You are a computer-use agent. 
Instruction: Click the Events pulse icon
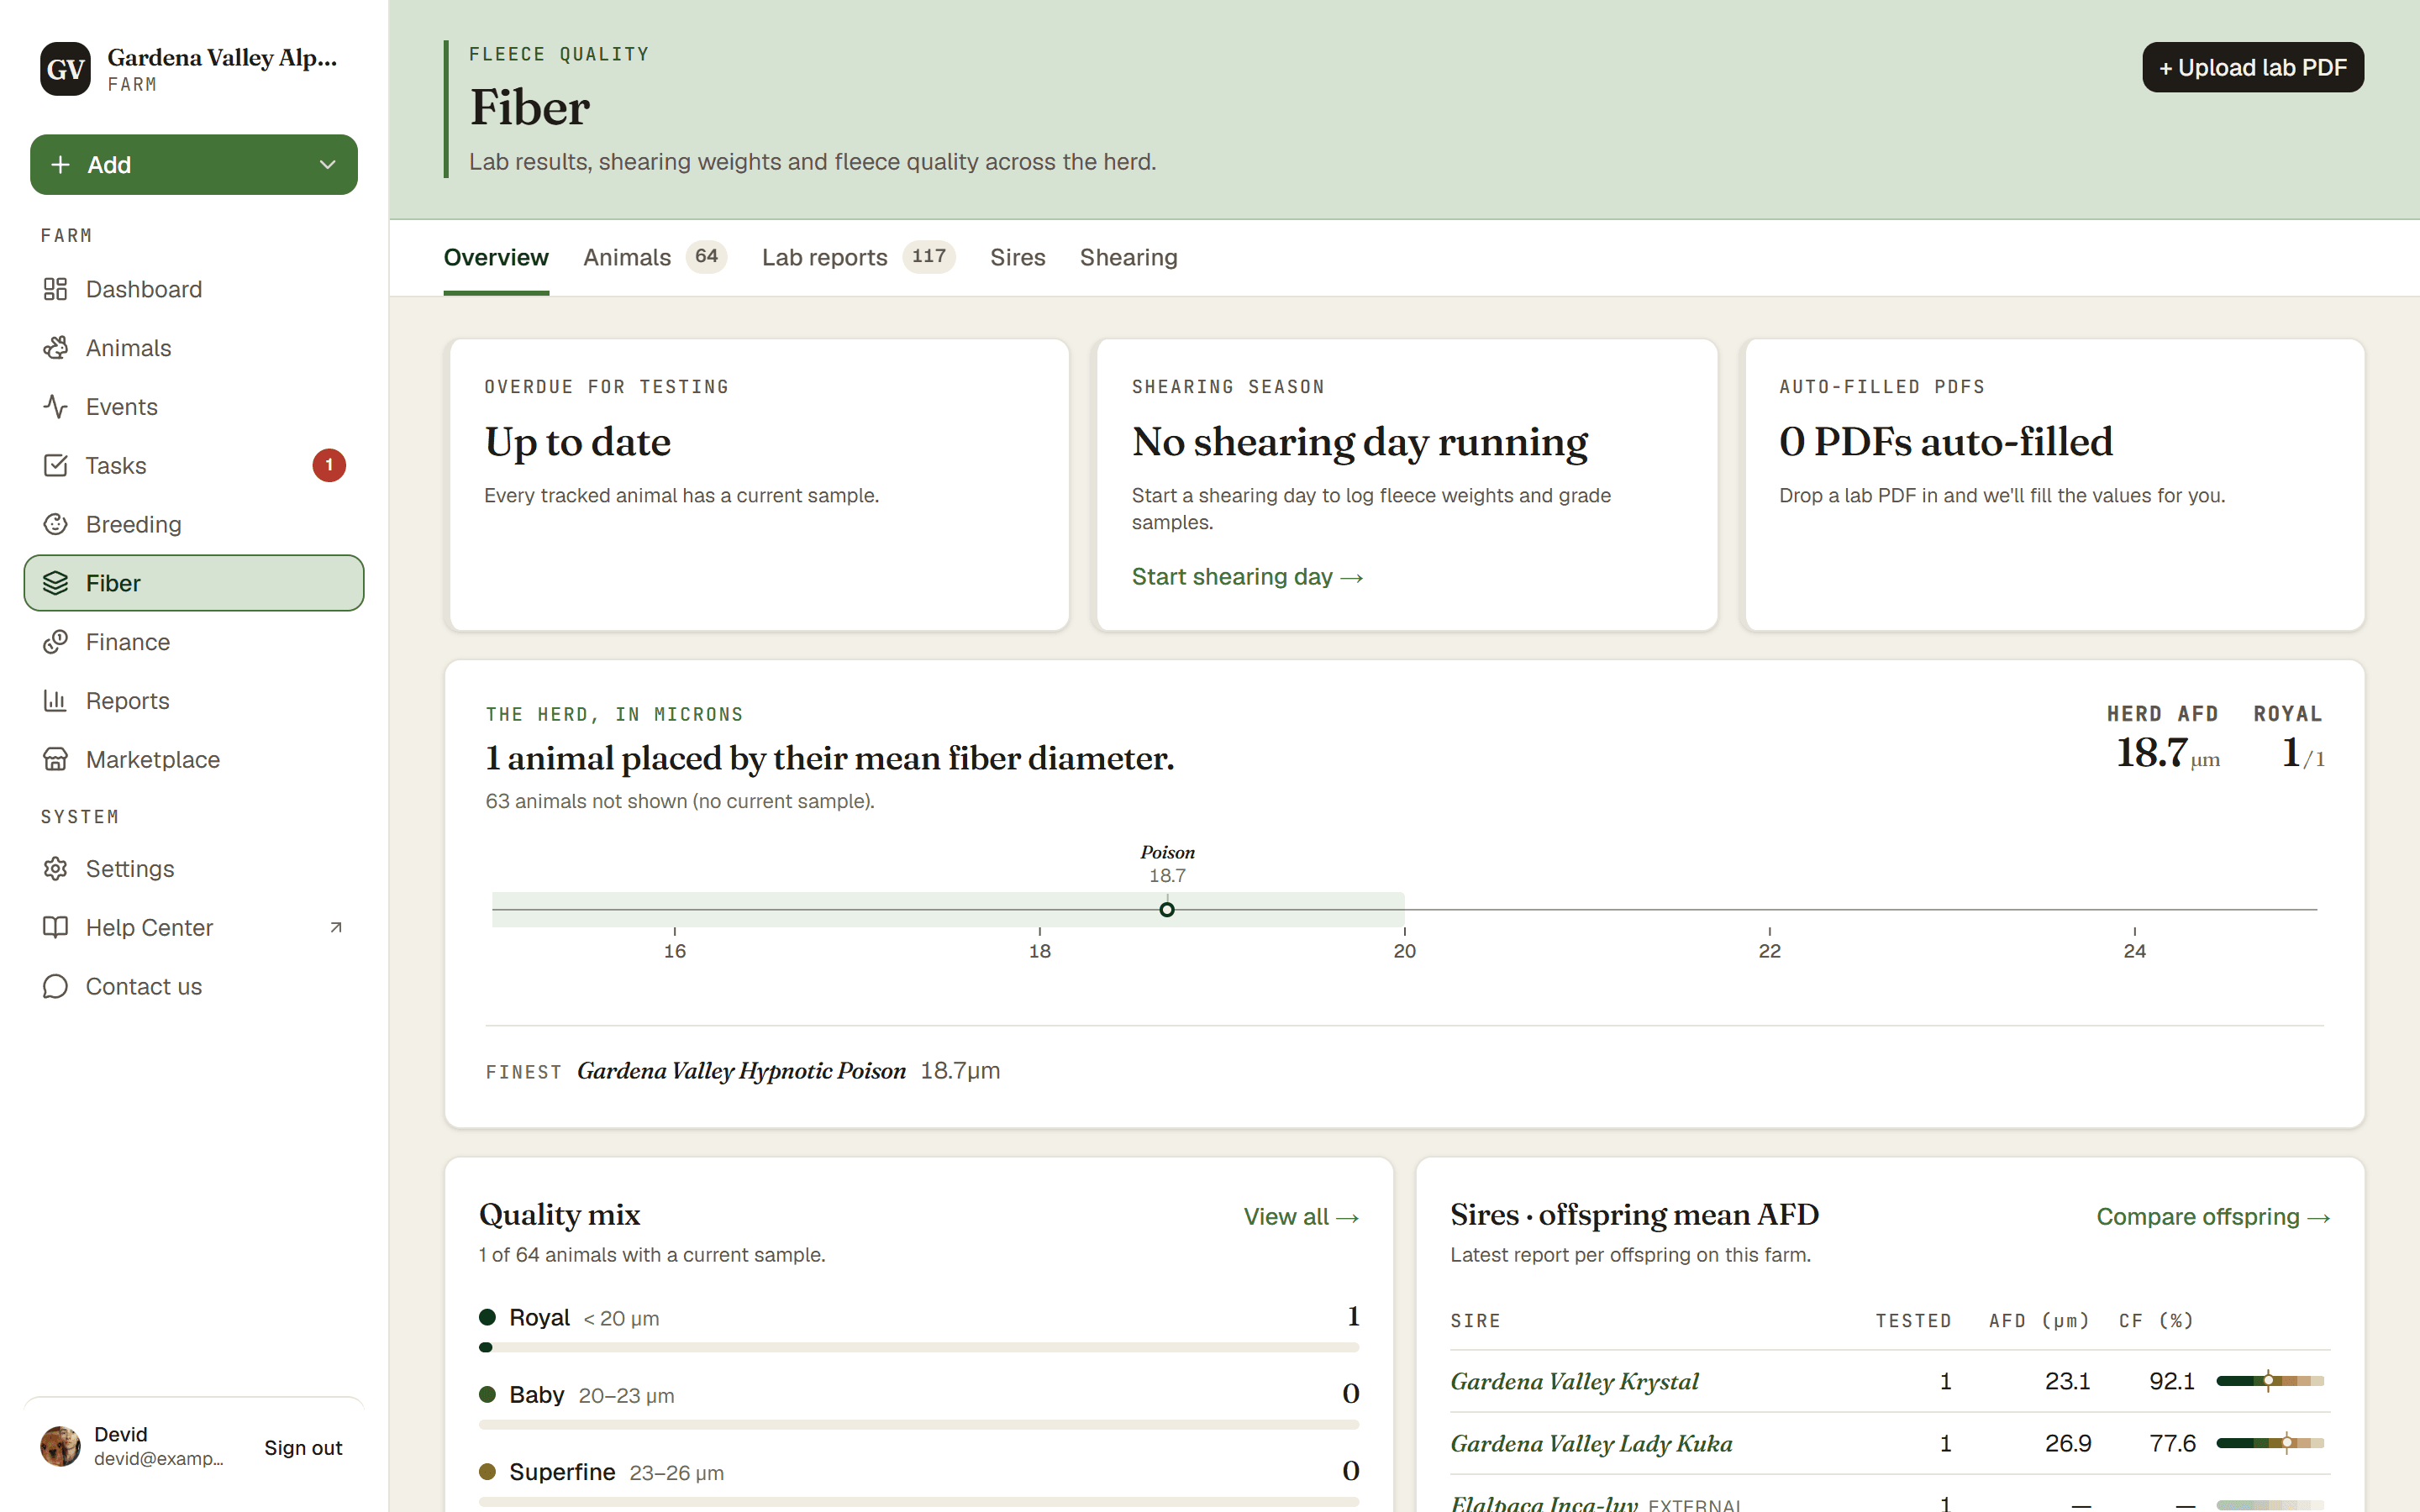pos(55,407)
